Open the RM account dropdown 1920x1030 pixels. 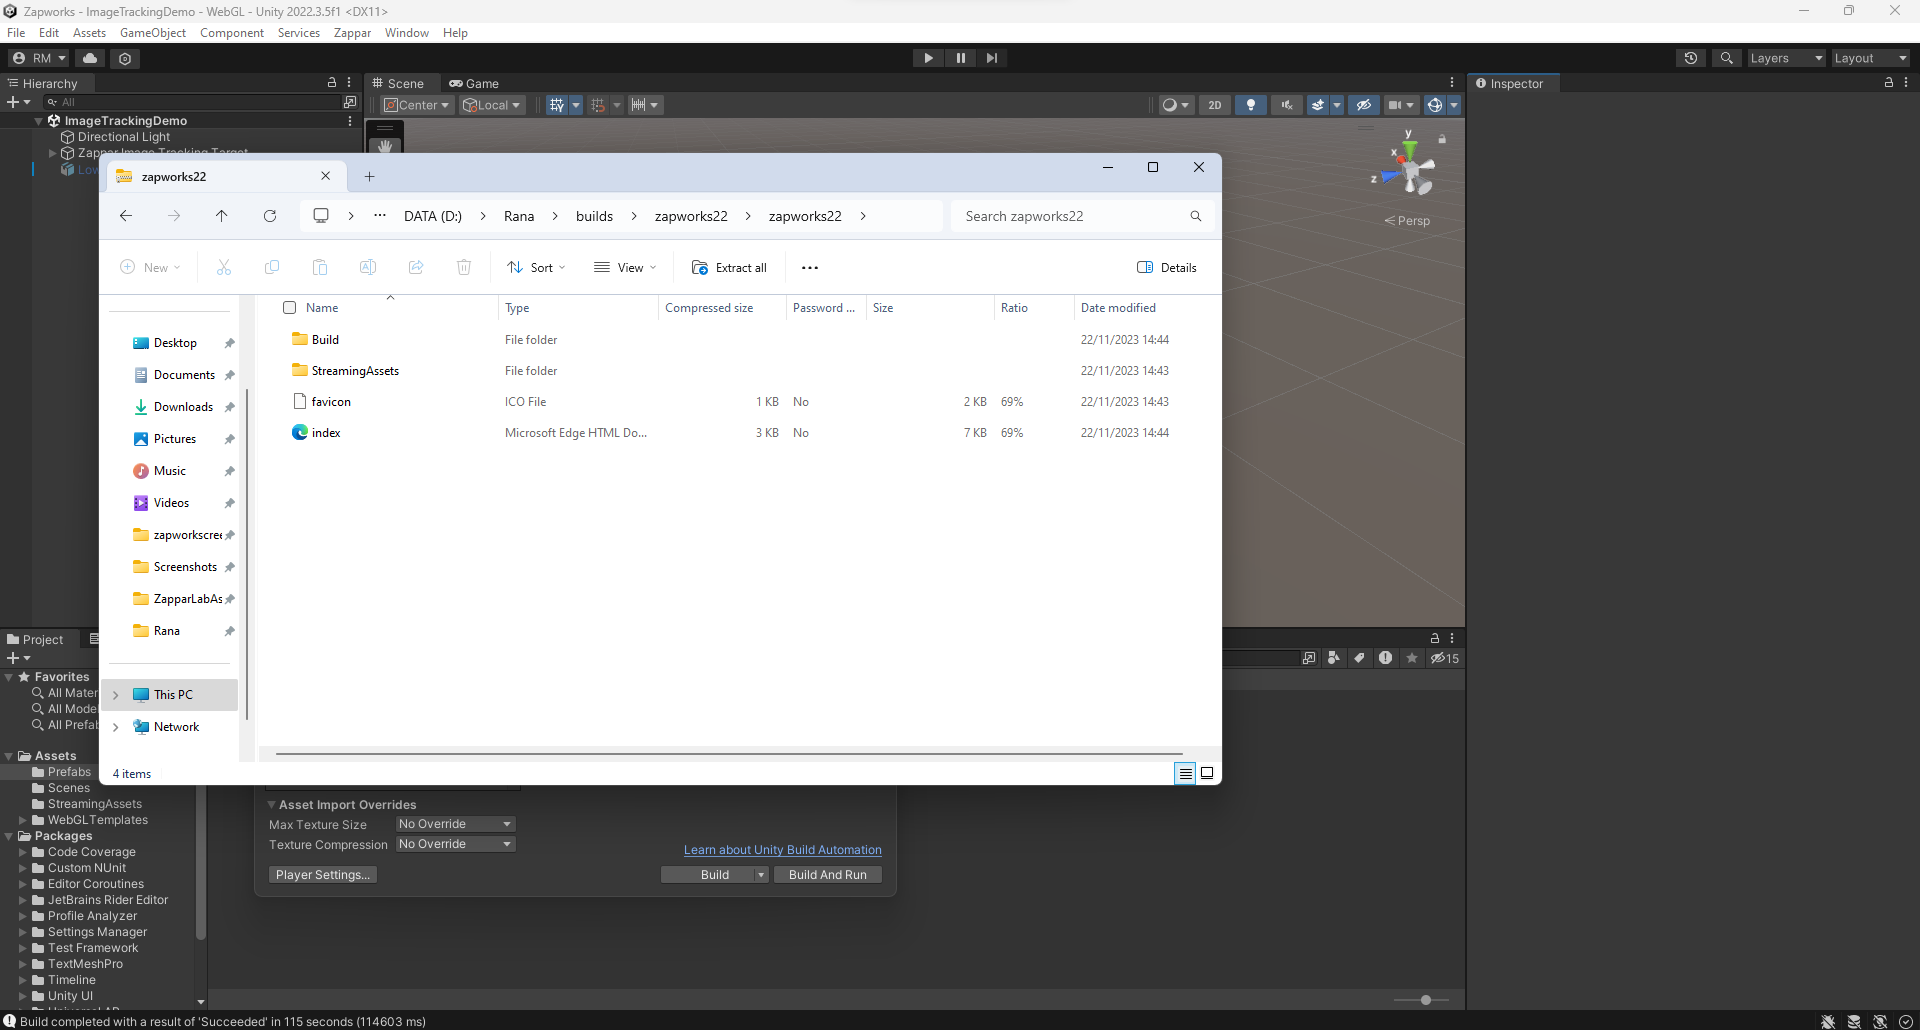point(39,58)
